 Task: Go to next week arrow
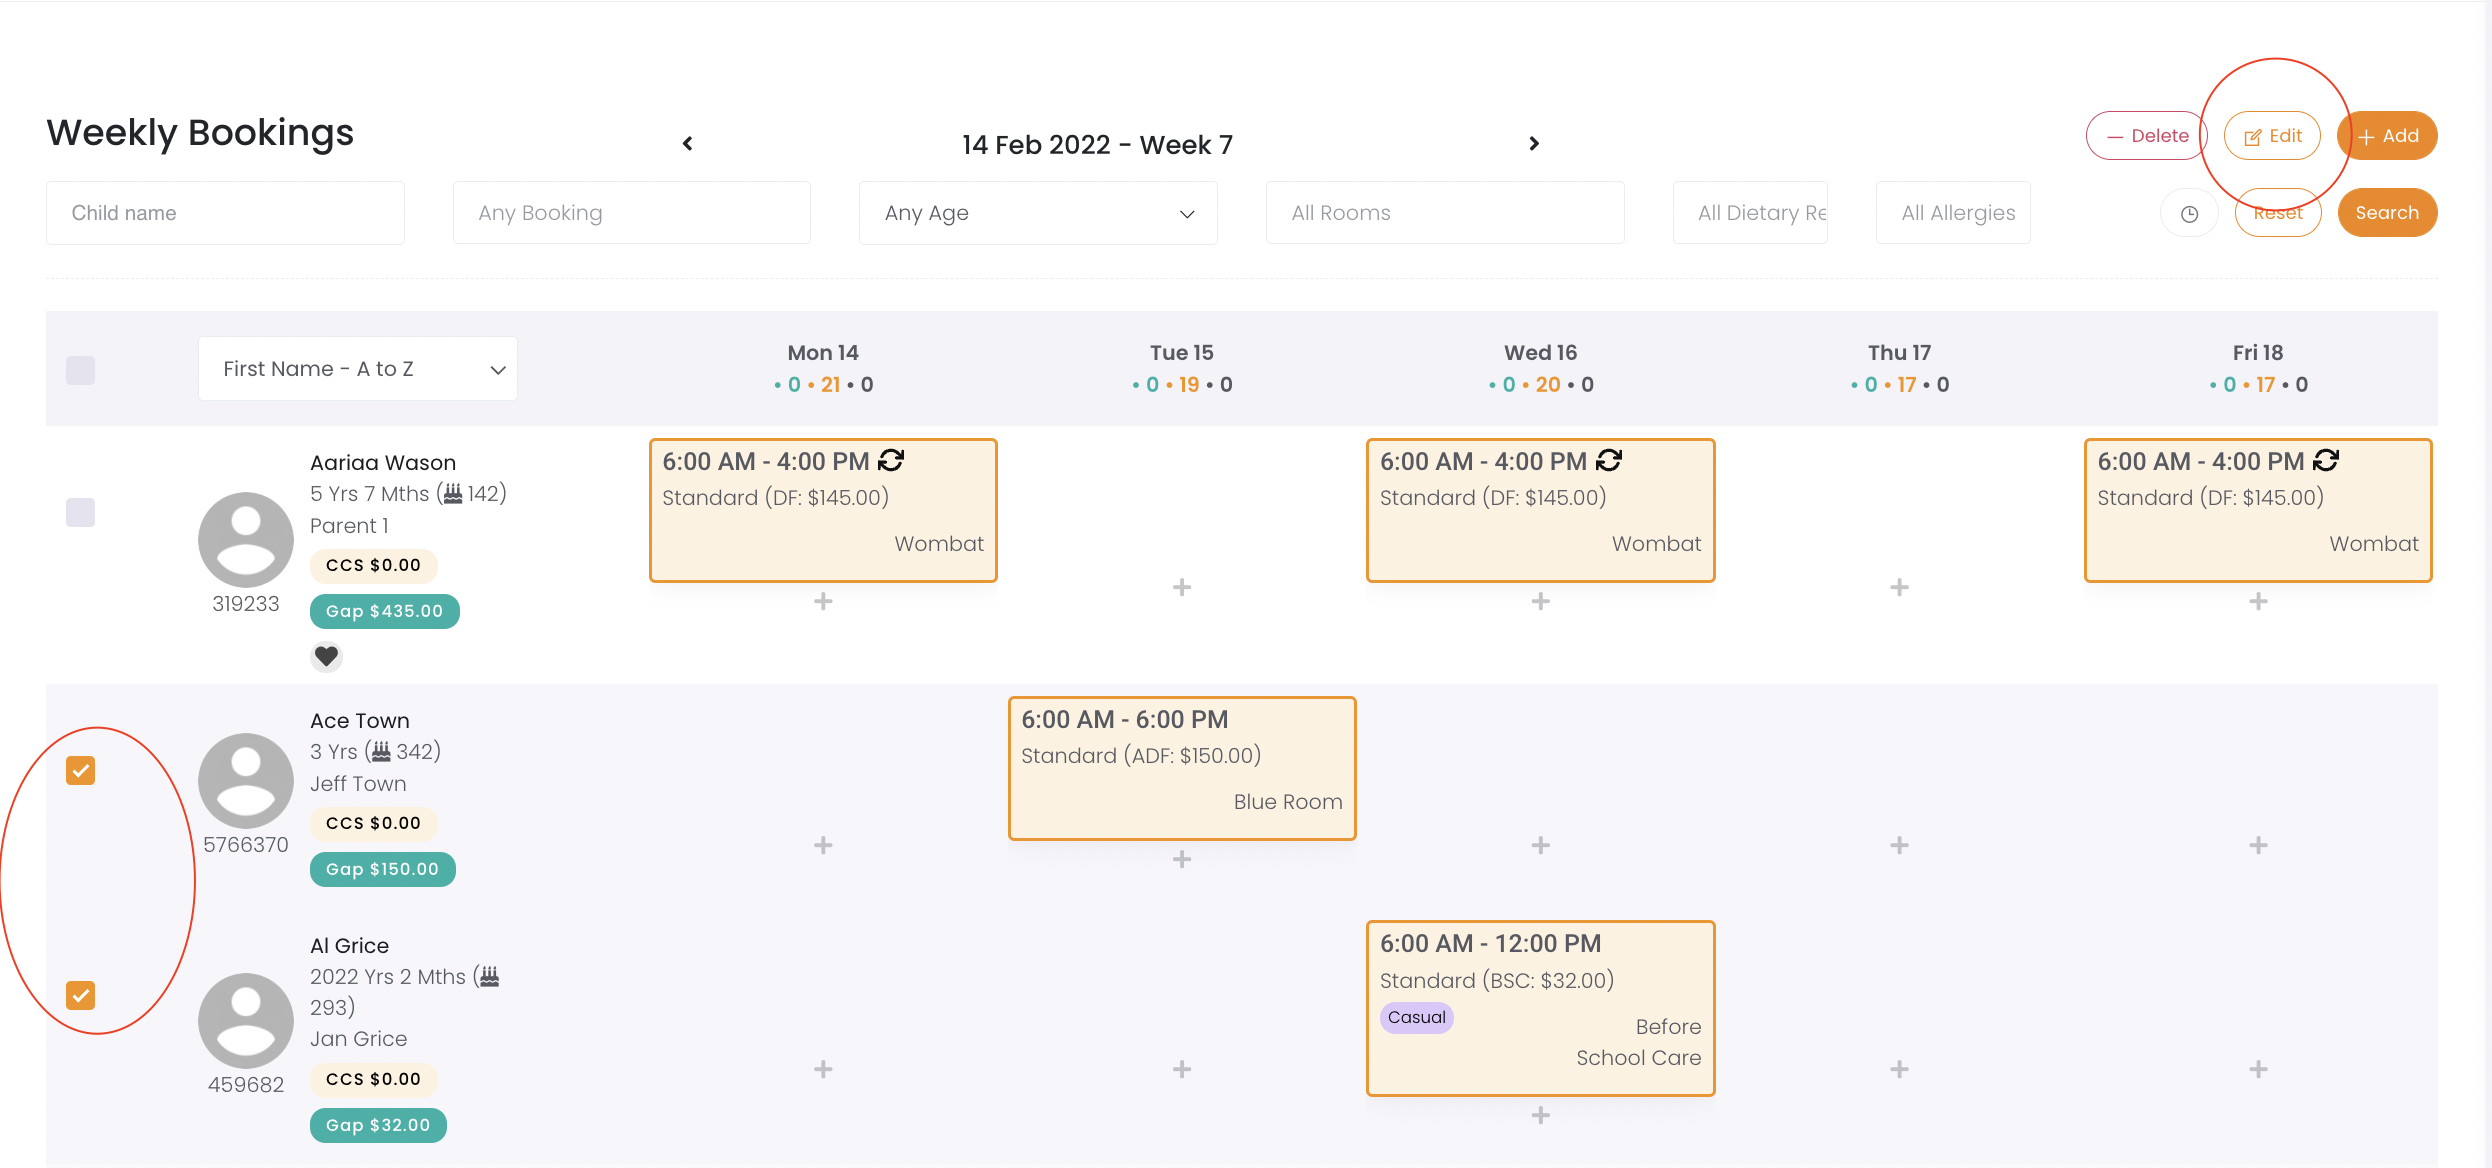point(1534,144)
